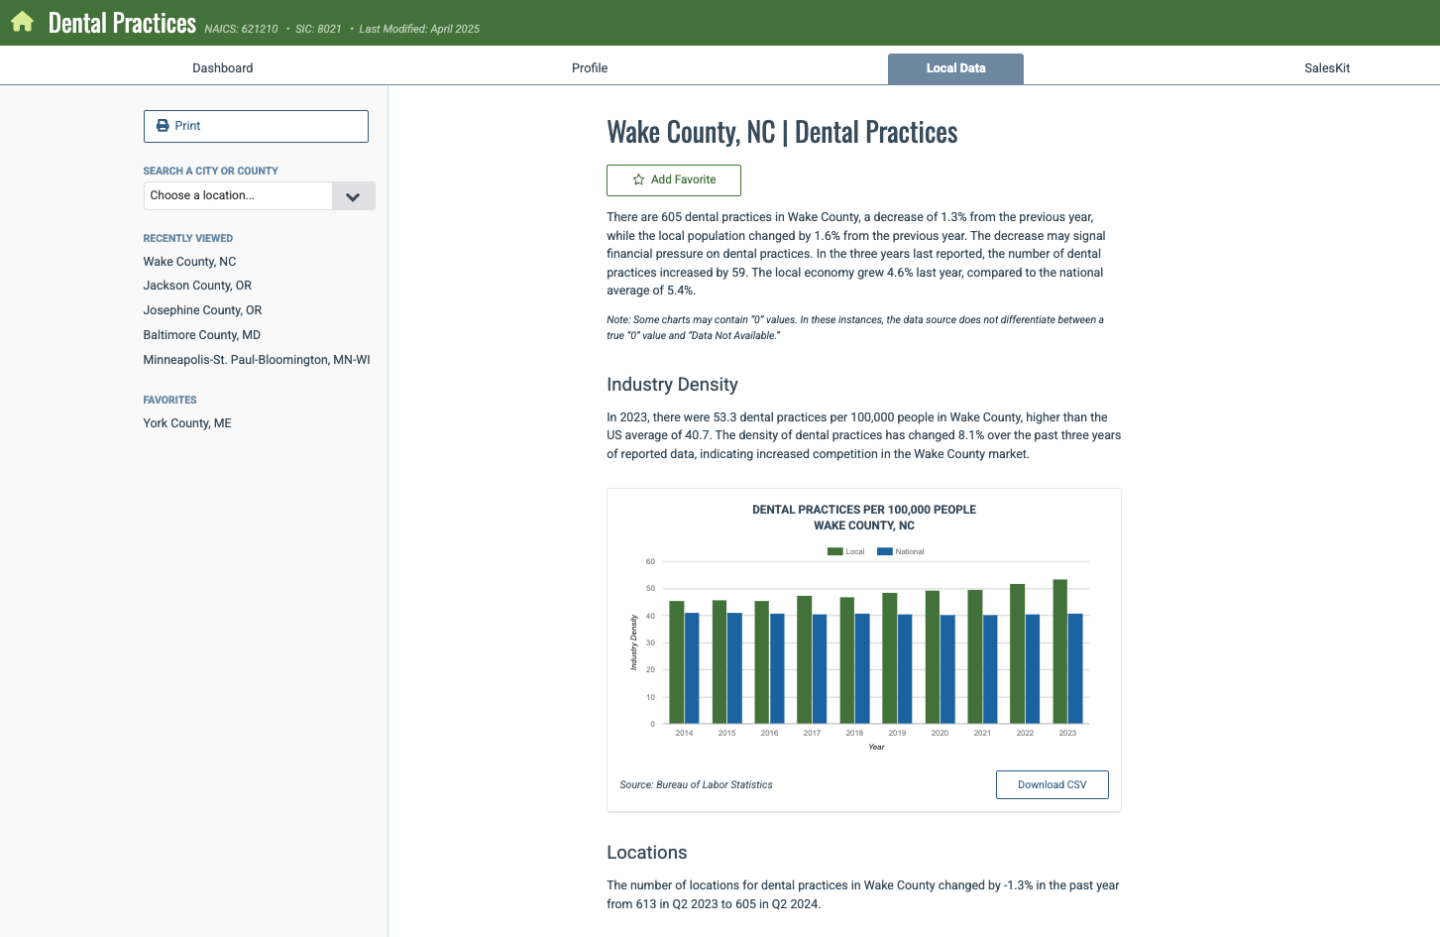View Baltimore County, MD local data
This screenshot has width=1440, height=937.
pos(201,335)
